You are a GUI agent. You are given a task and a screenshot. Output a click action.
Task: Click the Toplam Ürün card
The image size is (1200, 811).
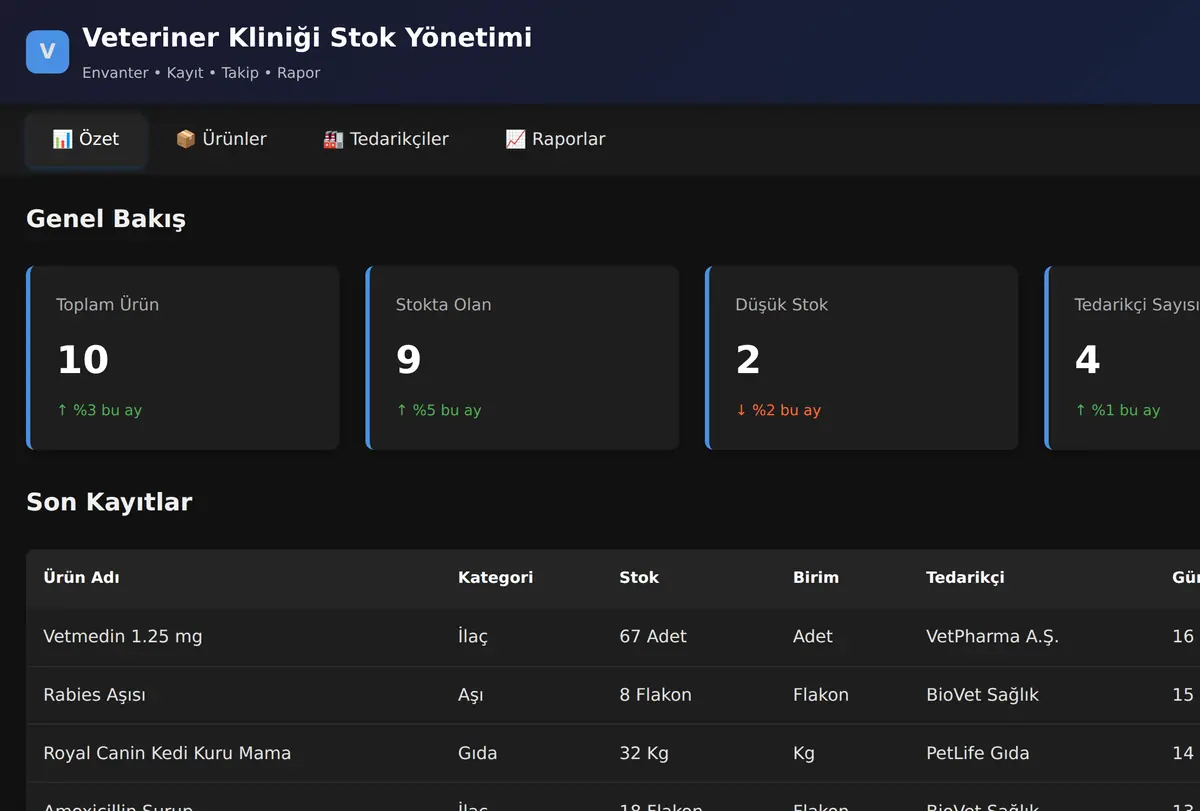point(183,358)
